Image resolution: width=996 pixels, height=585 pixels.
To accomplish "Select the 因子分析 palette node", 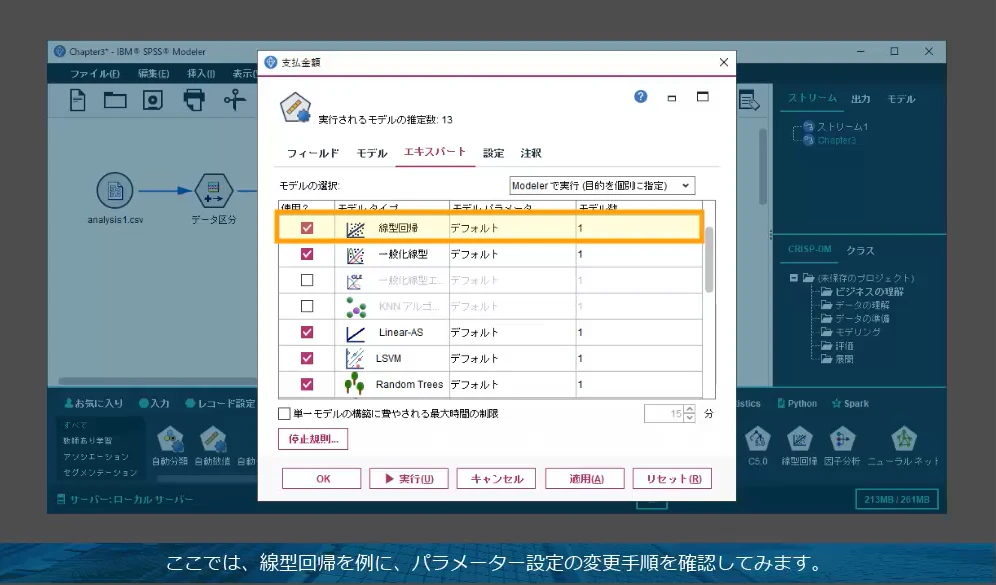I will 842,440.
